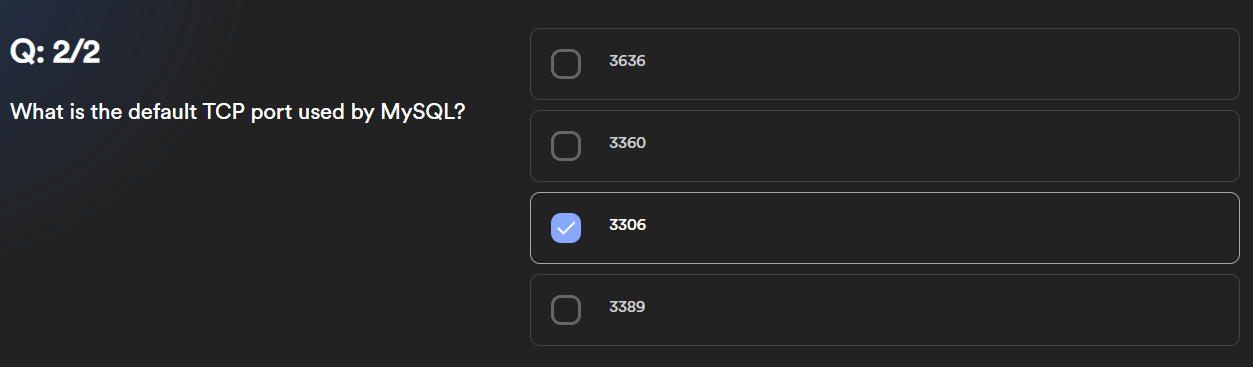The image size is (1253, 367).
Task: Click the "Q: 2/2" question counter heading
Action: click(55, 52)
